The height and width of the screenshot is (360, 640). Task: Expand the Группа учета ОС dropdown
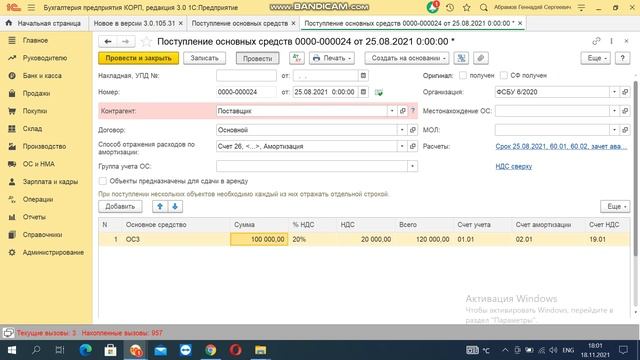413,166
